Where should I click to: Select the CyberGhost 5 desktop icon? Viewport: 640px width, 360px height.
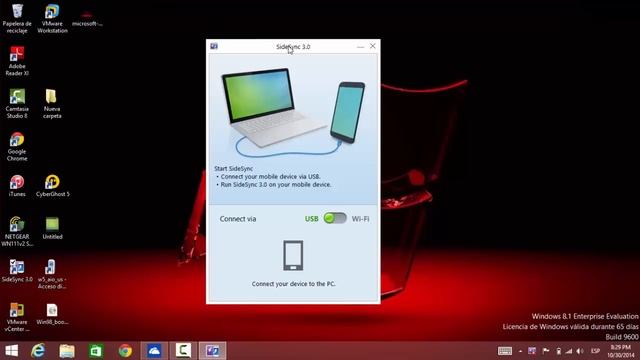52,186
